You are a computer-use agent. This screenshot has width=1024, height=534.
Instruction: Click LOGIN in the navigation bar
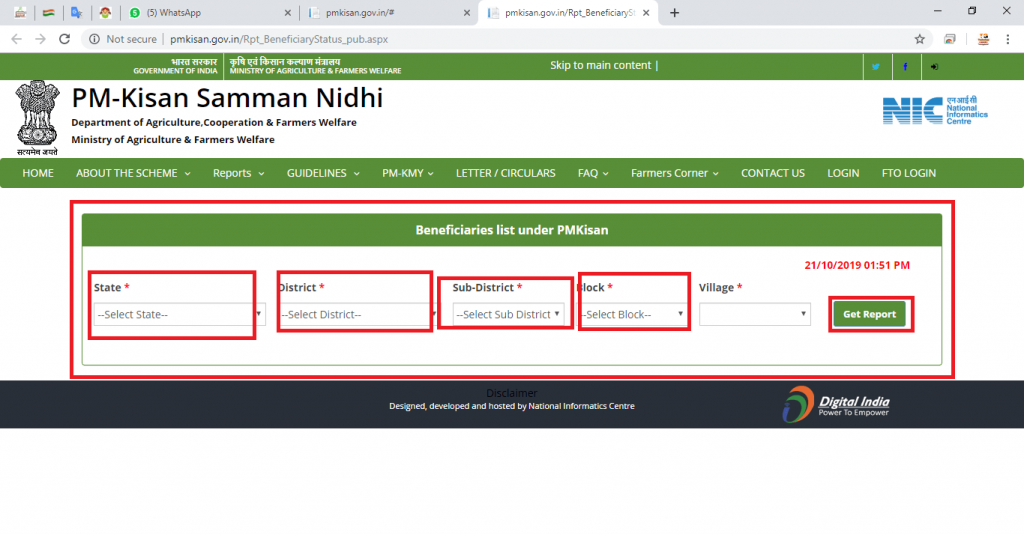843,173
